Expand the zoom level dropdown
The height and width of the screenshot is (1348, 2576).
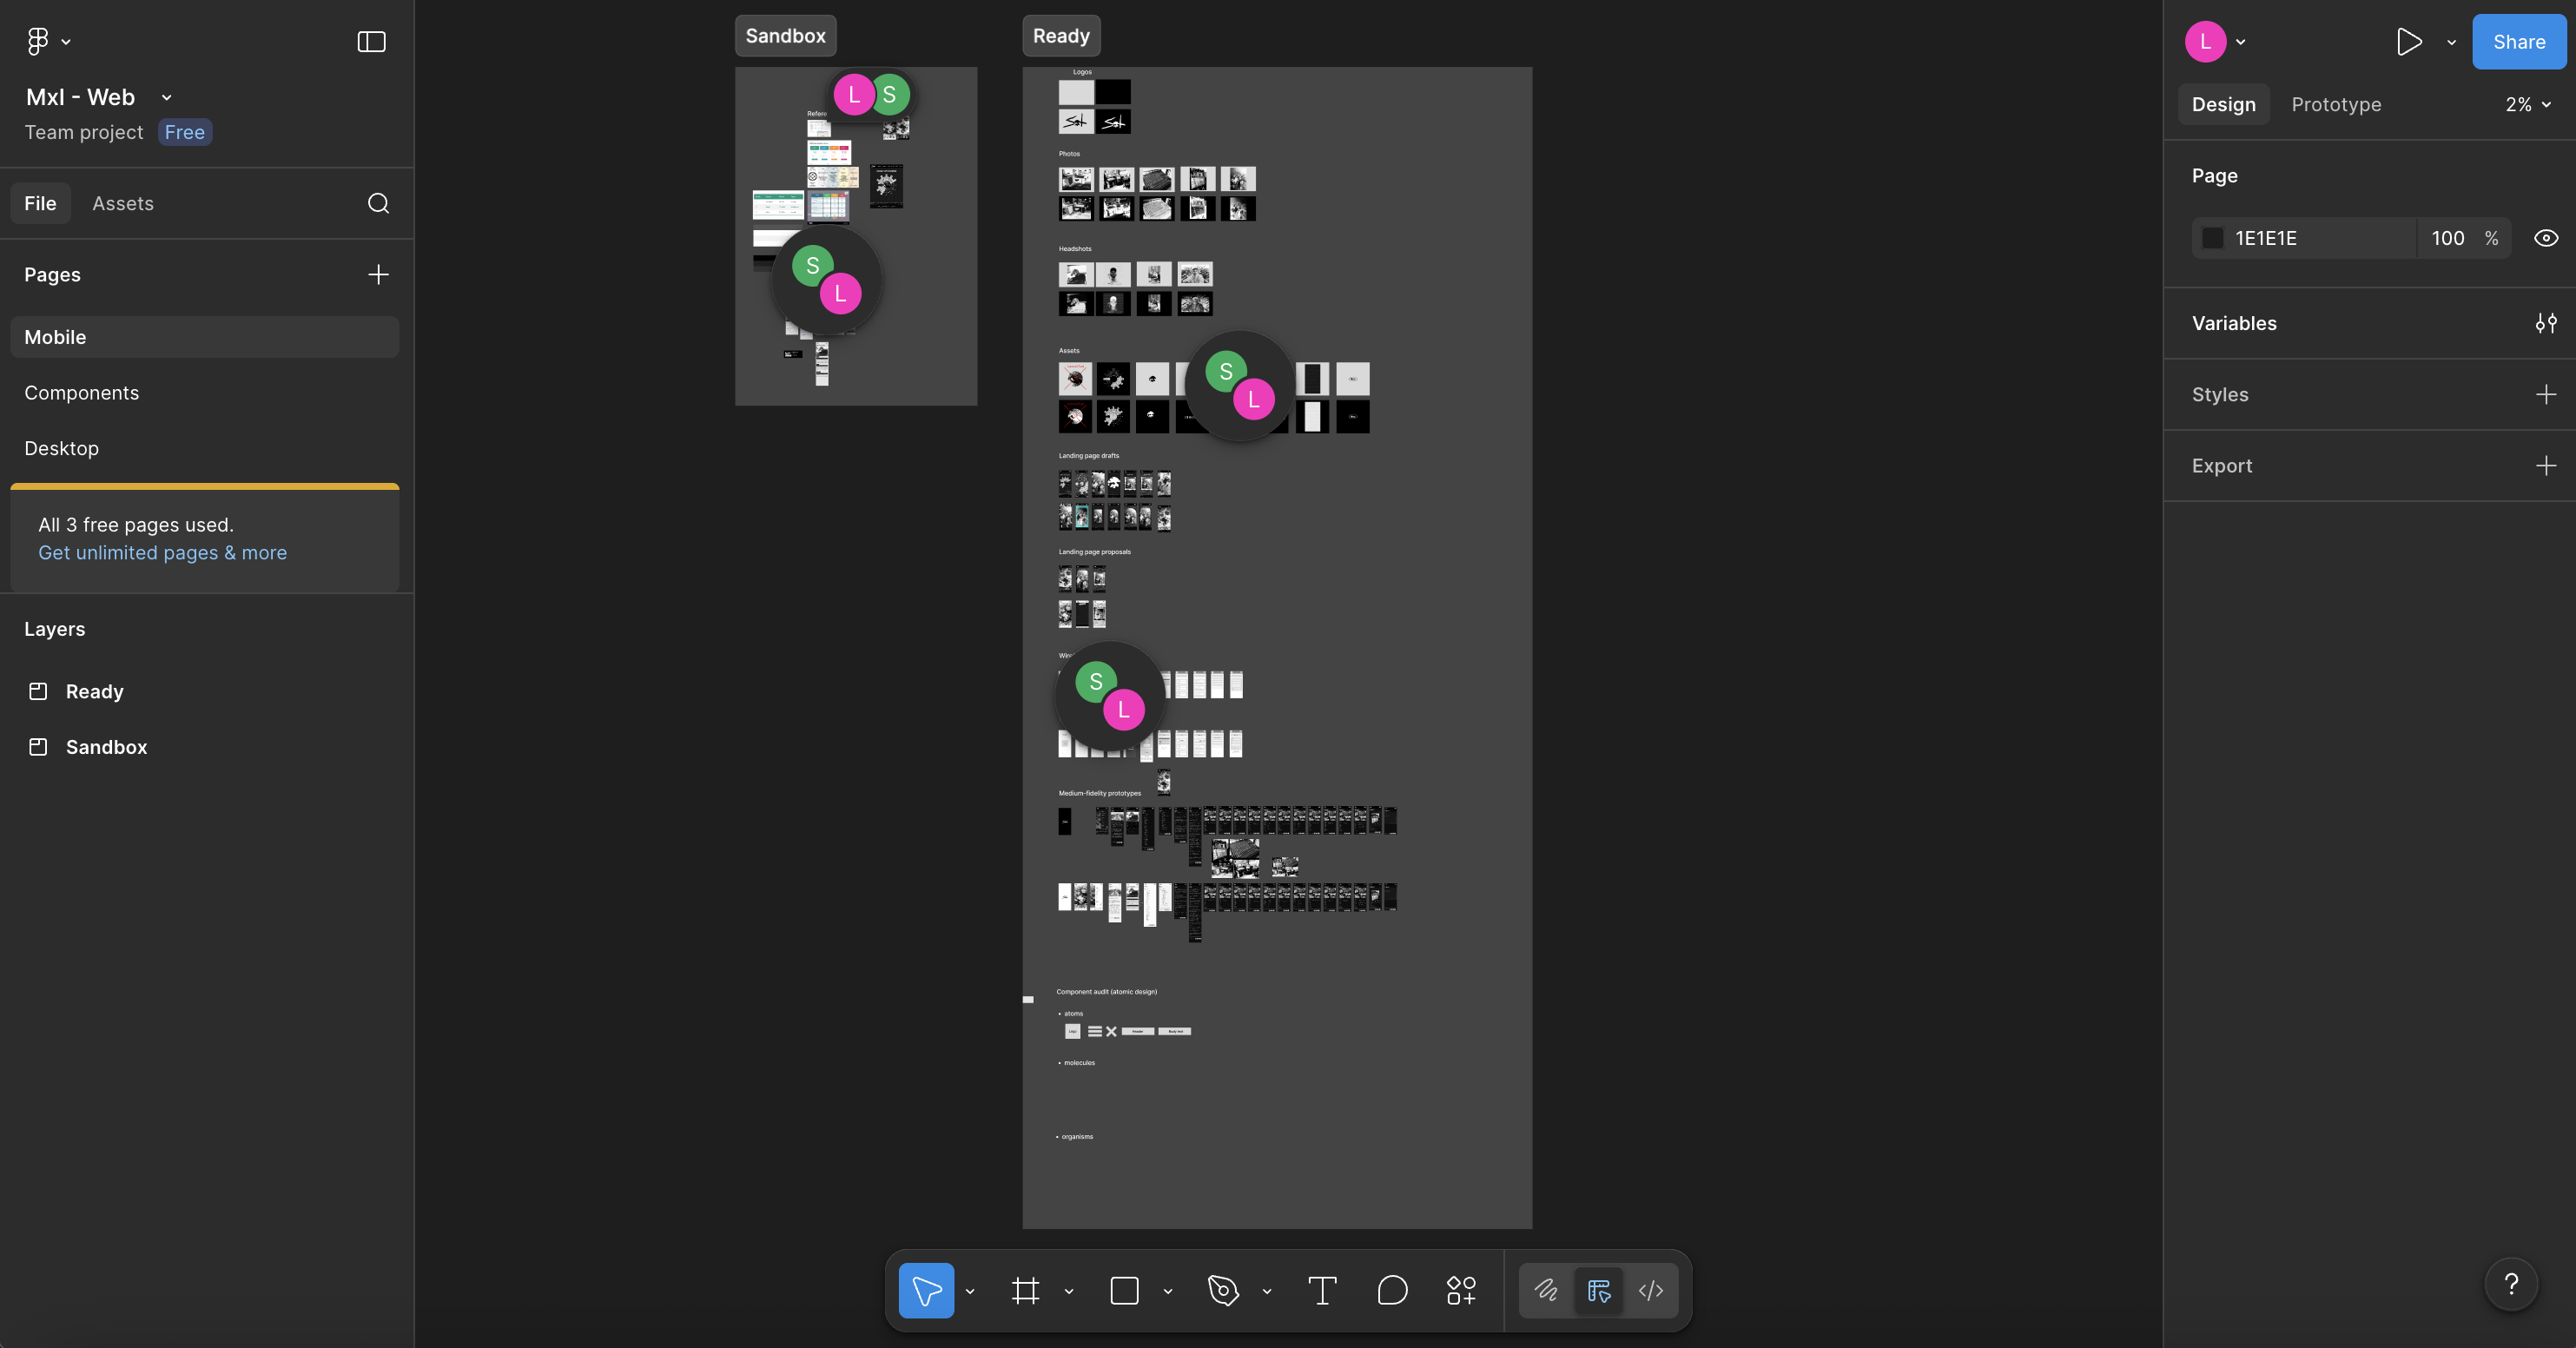pyautogui.click(x=2527, y=104)
